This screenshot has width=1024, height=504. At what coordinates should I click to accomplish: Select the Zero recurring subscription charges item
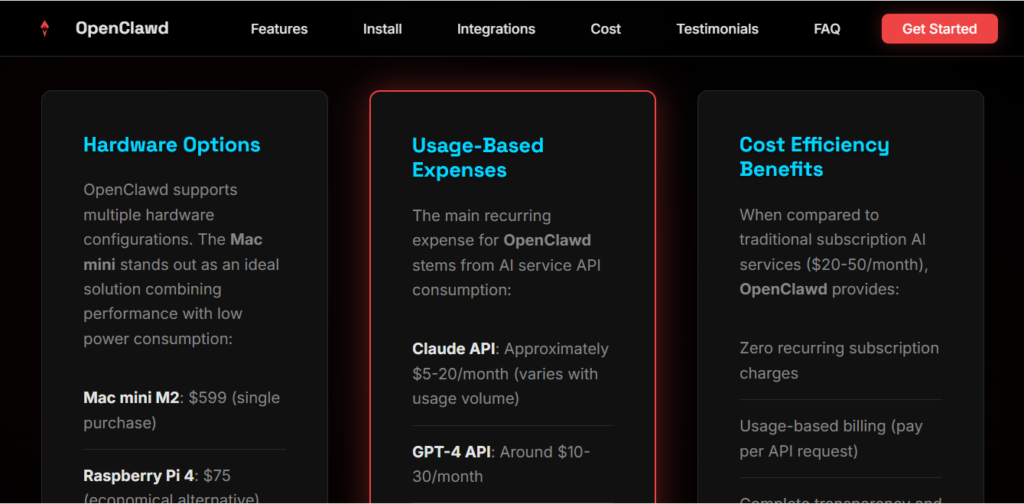(x=838, y=360)
